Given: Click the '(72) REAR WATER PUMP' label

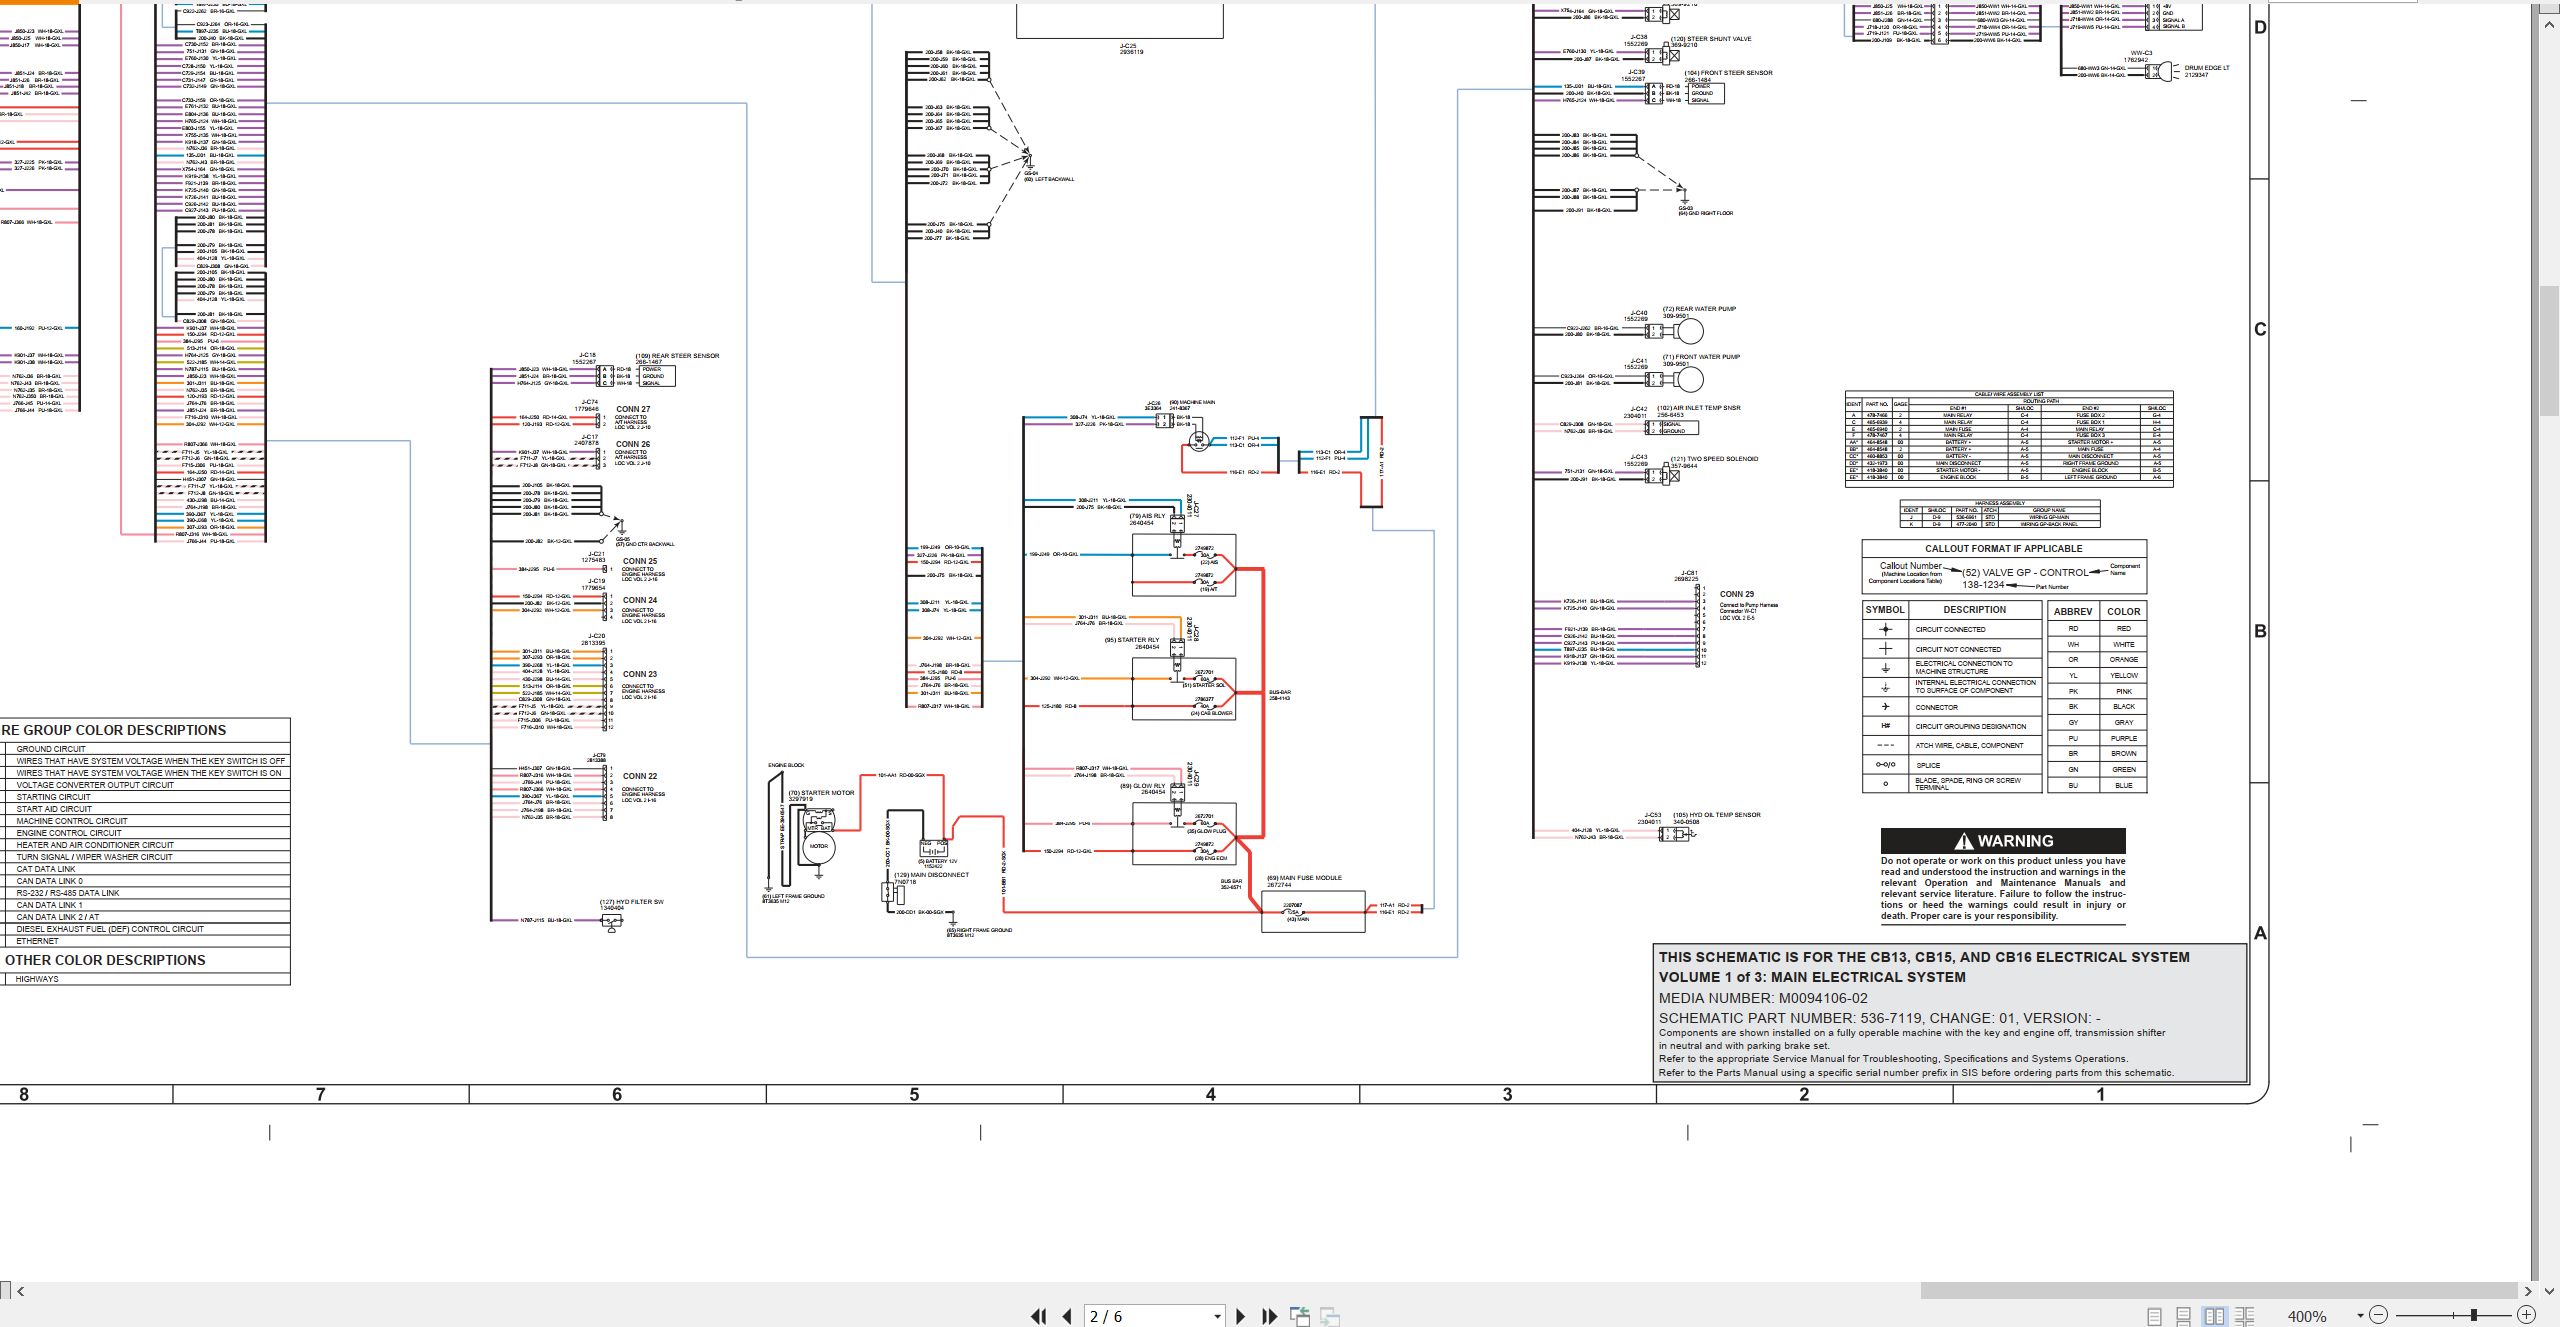Looking at the screenshot, I should (1700, 309).
